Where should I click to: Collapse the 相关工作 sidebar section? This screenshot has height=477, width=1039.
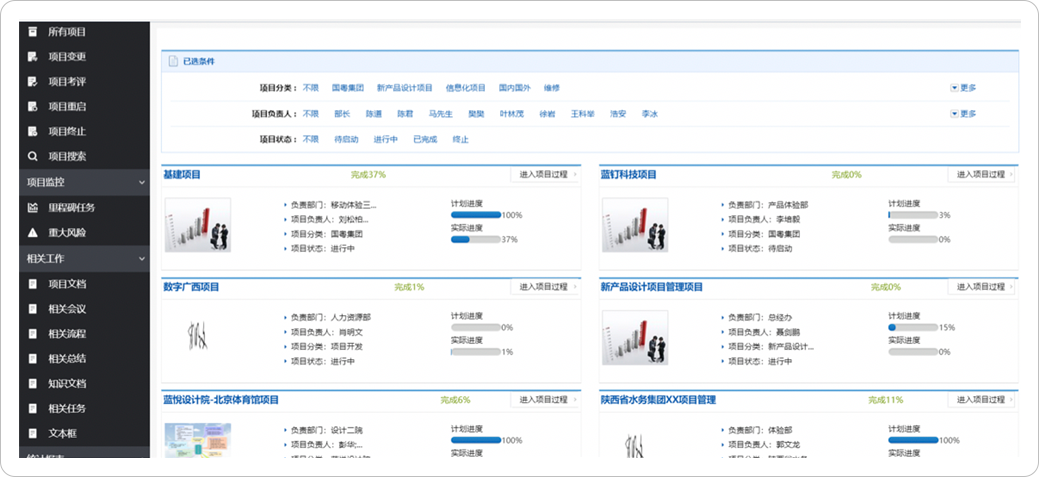tap(142, 258)
